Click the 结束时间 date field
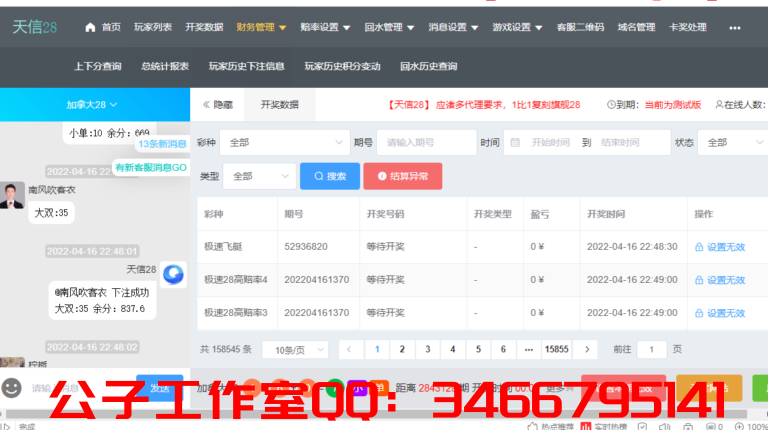The height and width of the screenshot is (430, 768). 620,143
